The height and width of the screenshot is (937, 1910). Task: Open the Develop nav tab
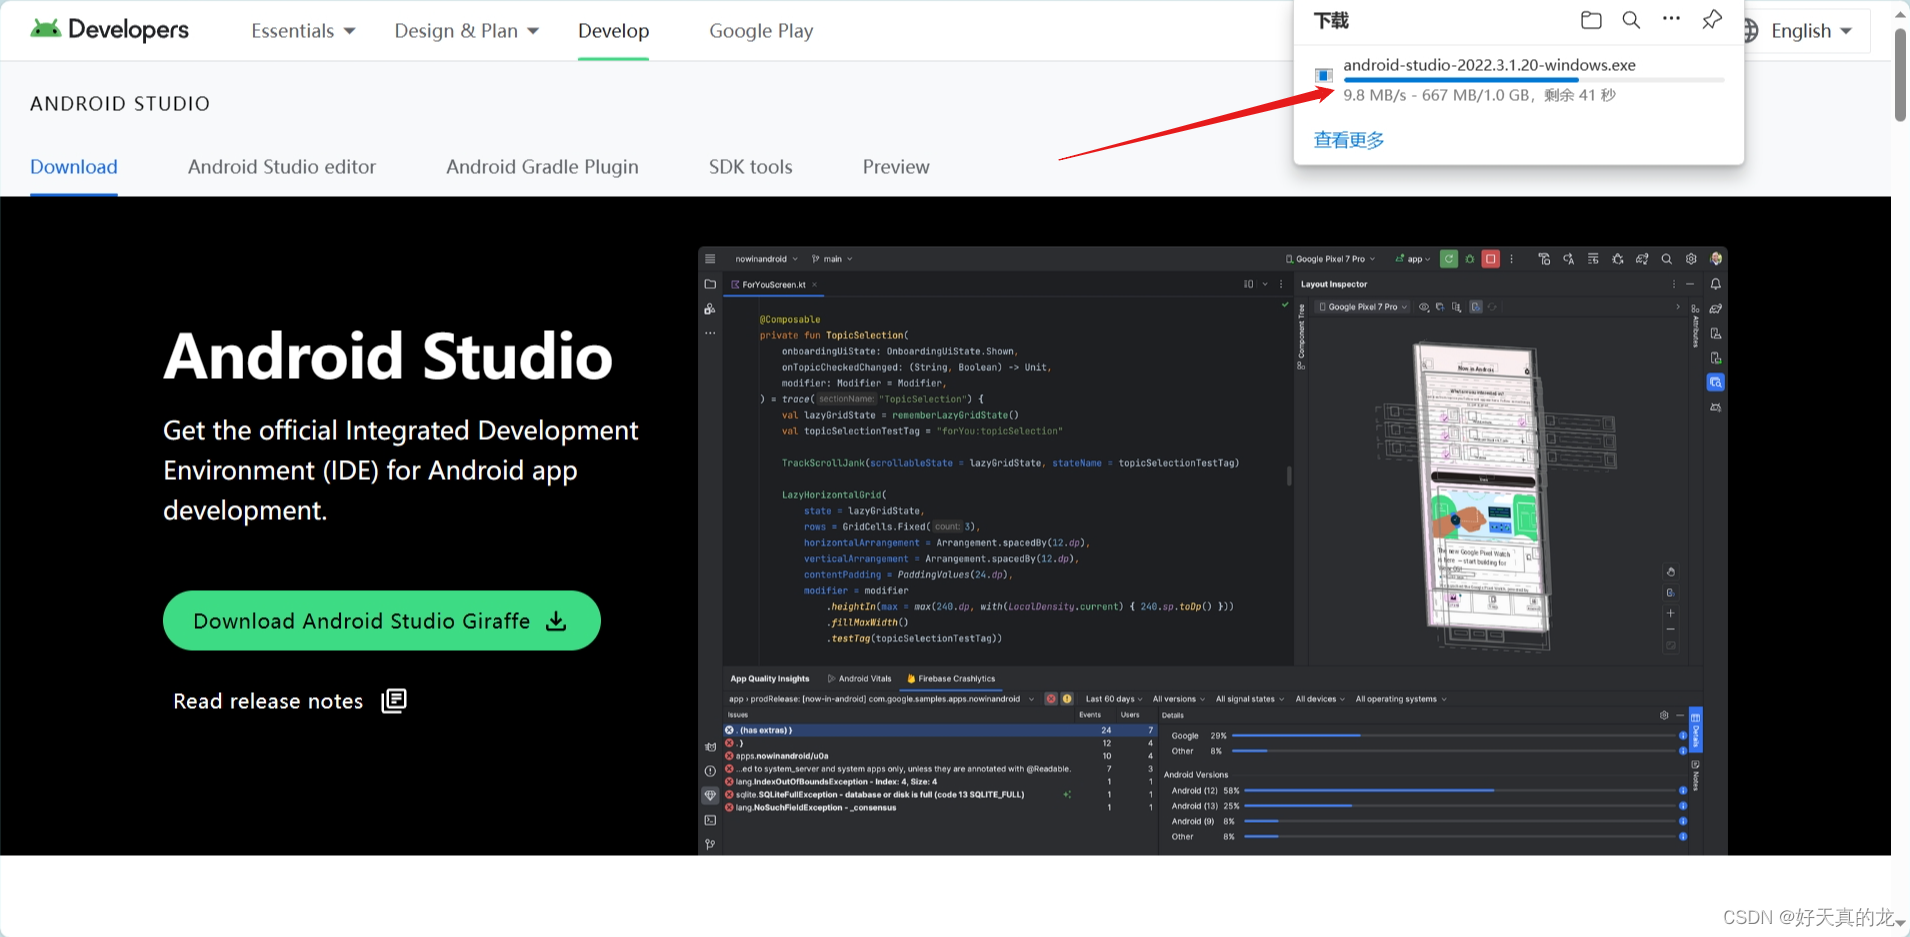613,31
